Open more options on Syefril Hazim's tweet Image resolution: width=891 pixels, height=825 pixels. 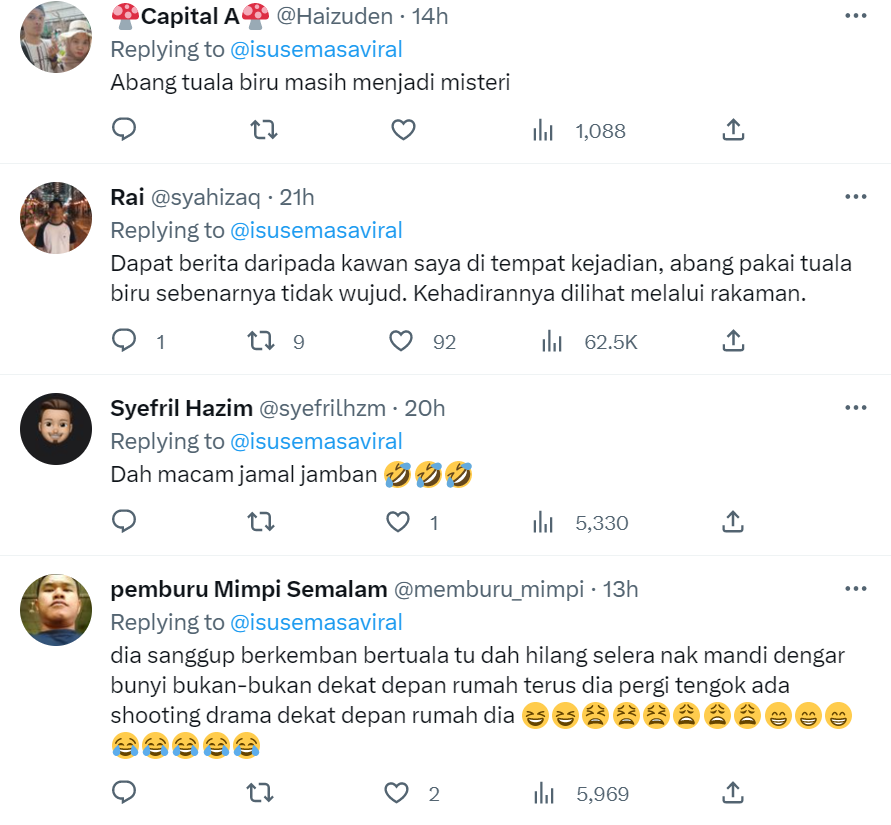pyautogui.click(x=855, y=408)
